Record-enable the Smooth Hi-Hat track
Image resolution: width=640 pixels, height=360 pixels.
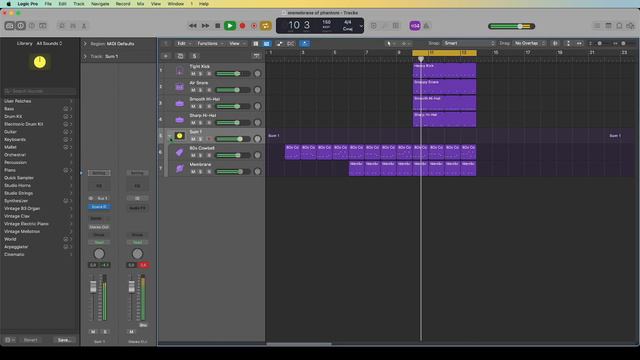[x=209, y=107]
